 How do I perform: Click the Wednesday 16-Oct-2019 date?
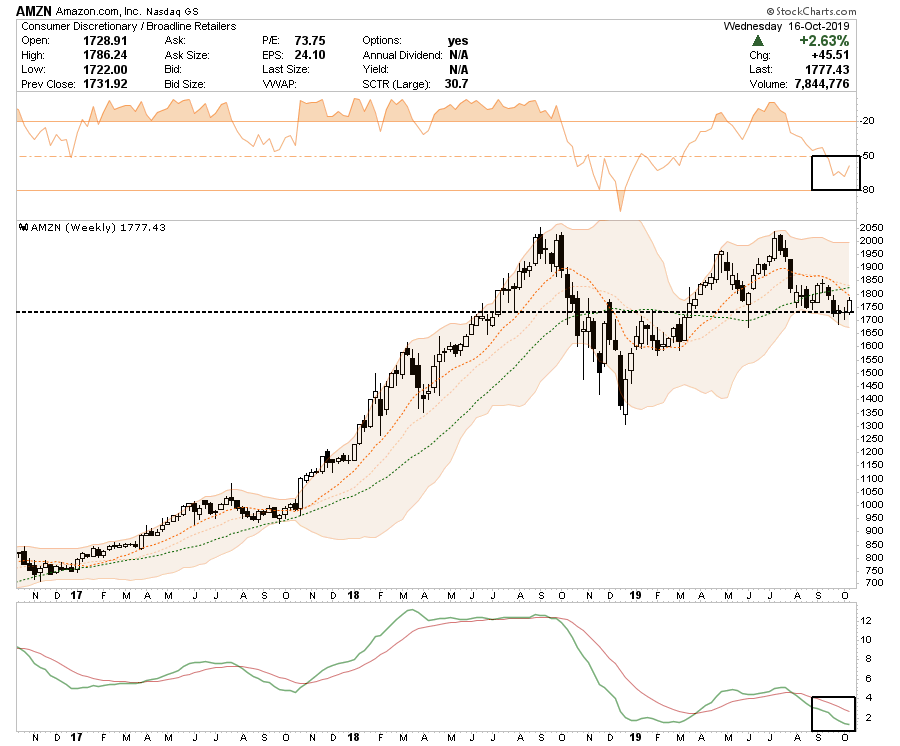pos(786,26)
